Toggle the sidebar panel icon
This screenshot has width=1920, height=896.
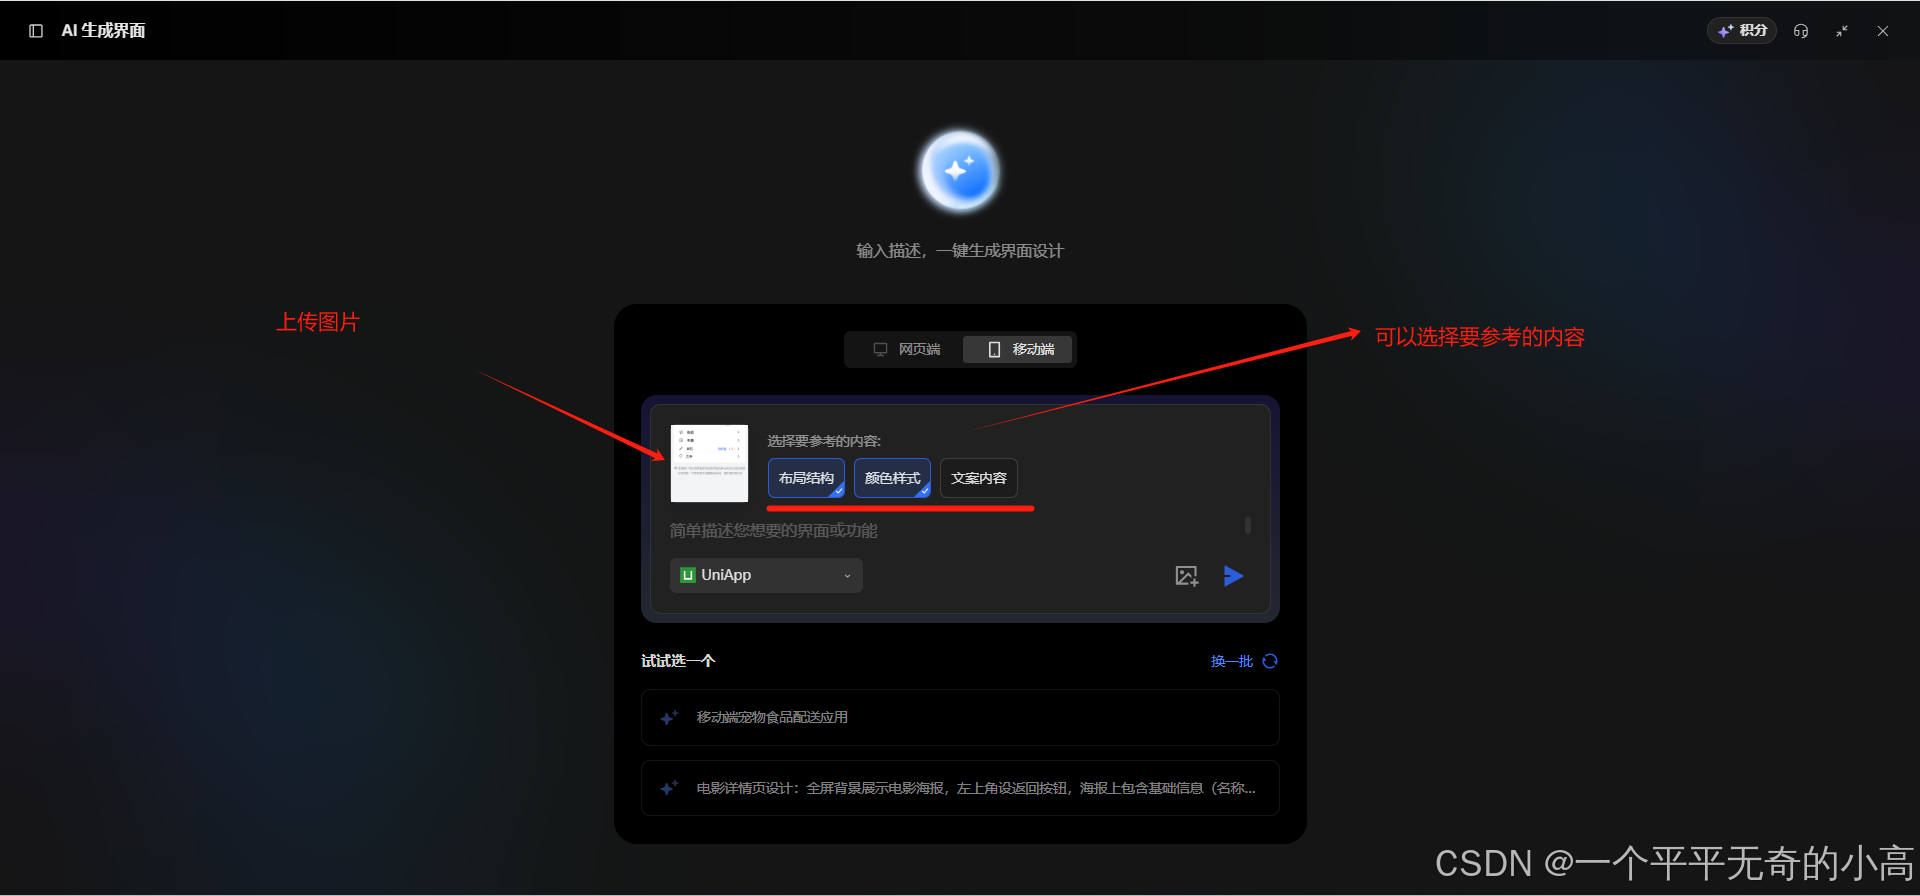[x=36, y=31]
